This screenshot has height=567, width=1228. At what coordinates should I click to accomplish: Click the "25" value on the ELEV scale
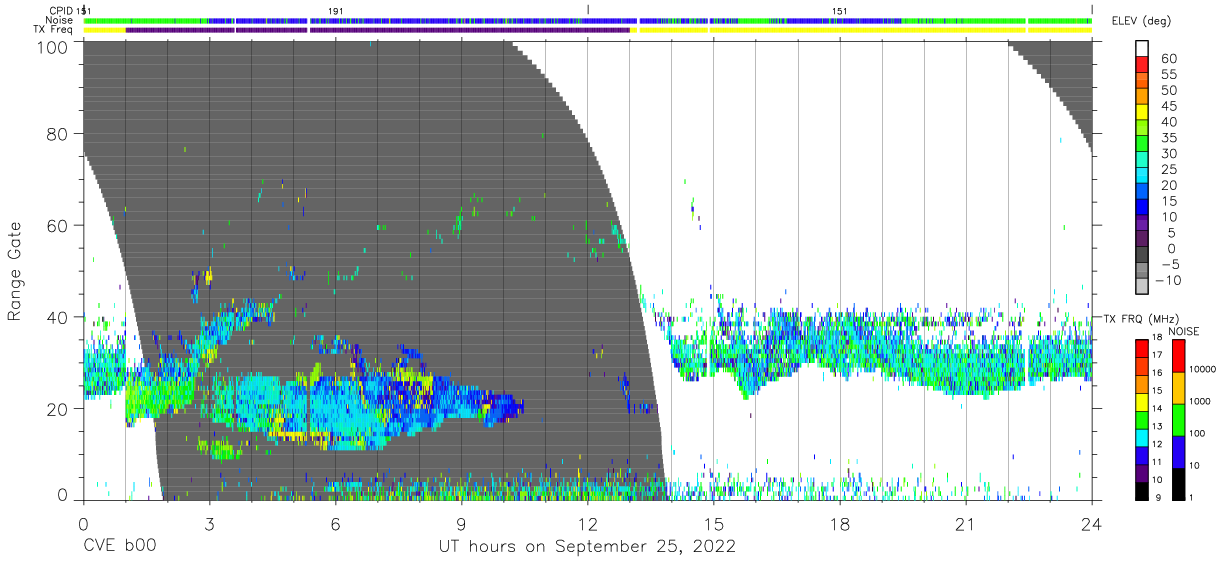point(1169,170)
